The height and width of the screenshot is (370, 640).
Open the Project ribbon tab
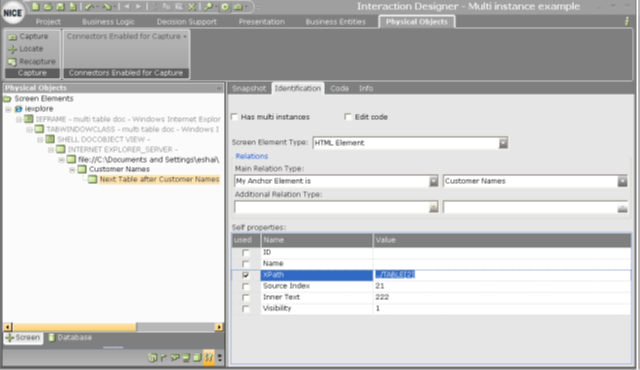click(x=48, y=22)
